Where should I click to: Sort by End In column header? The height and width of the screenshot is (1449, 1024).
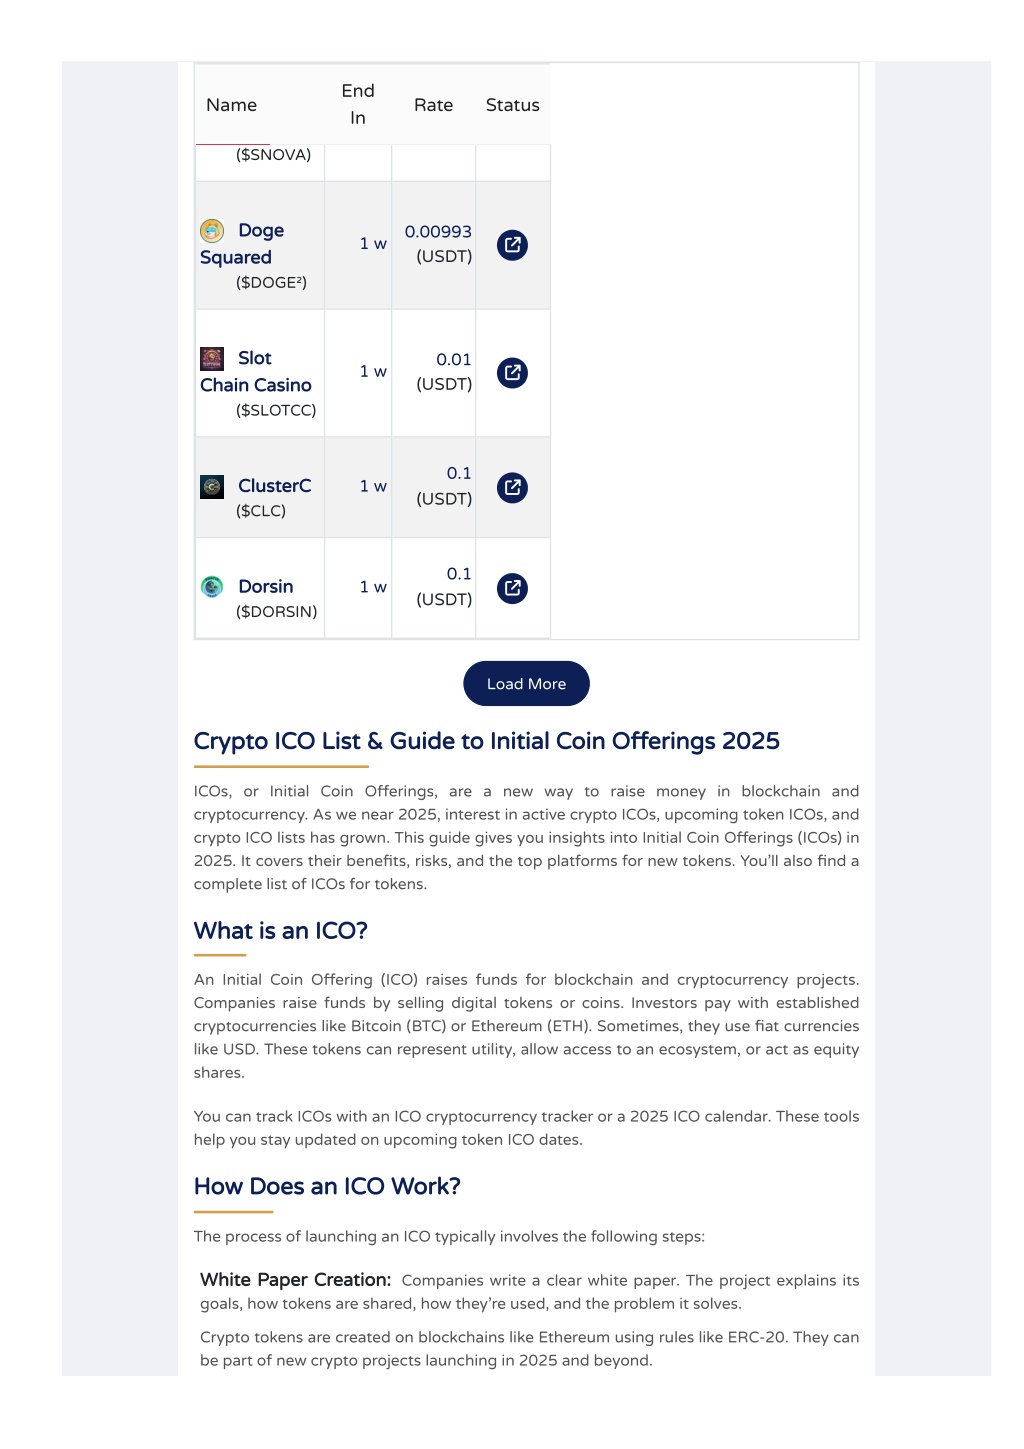tap(358, 104)
